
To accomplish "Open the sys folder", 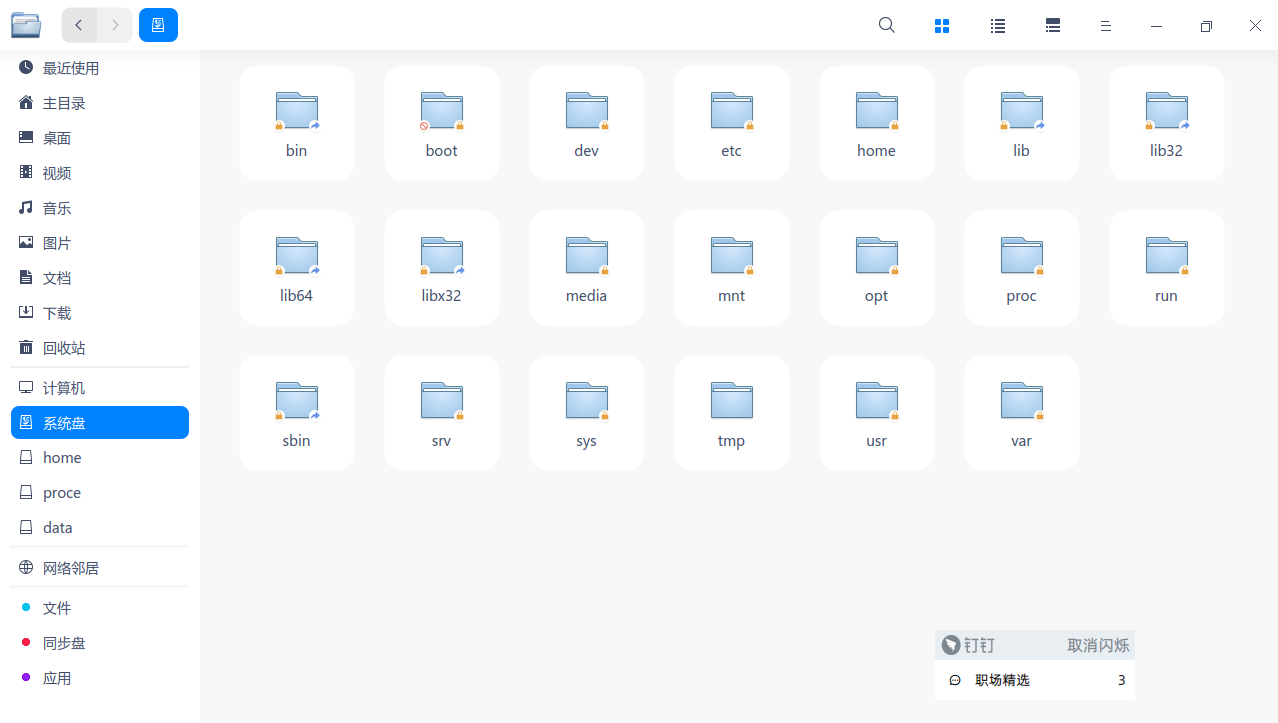I will coord(587,413).
